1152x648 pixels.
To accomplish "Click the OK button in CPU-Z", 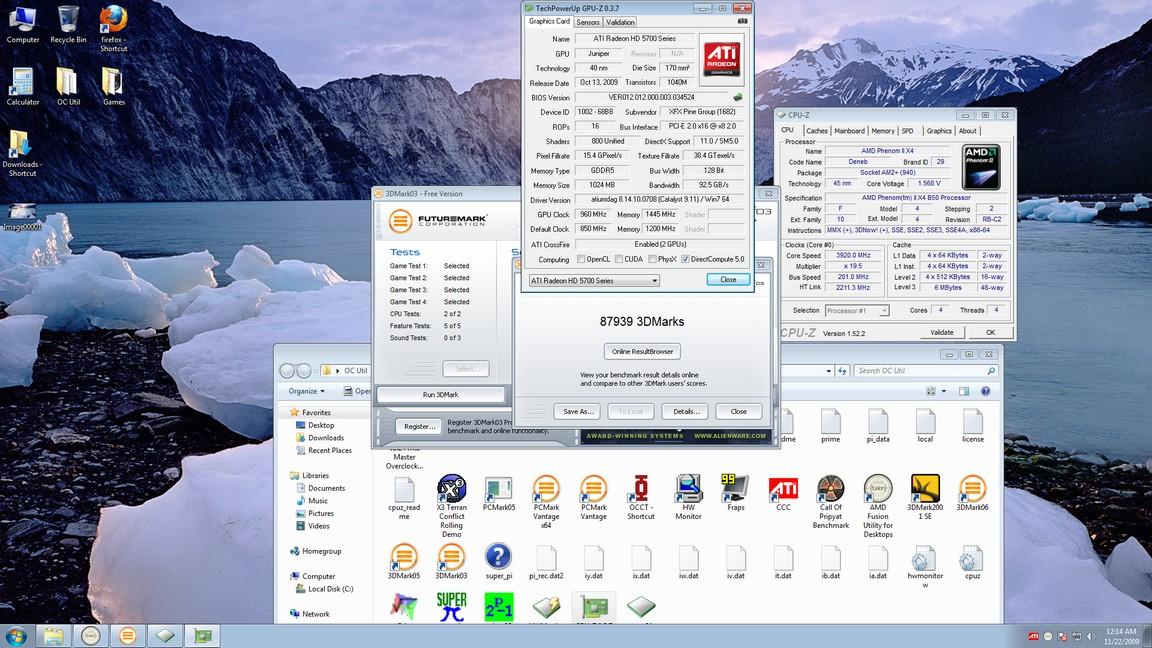I will tap(990, 332).
